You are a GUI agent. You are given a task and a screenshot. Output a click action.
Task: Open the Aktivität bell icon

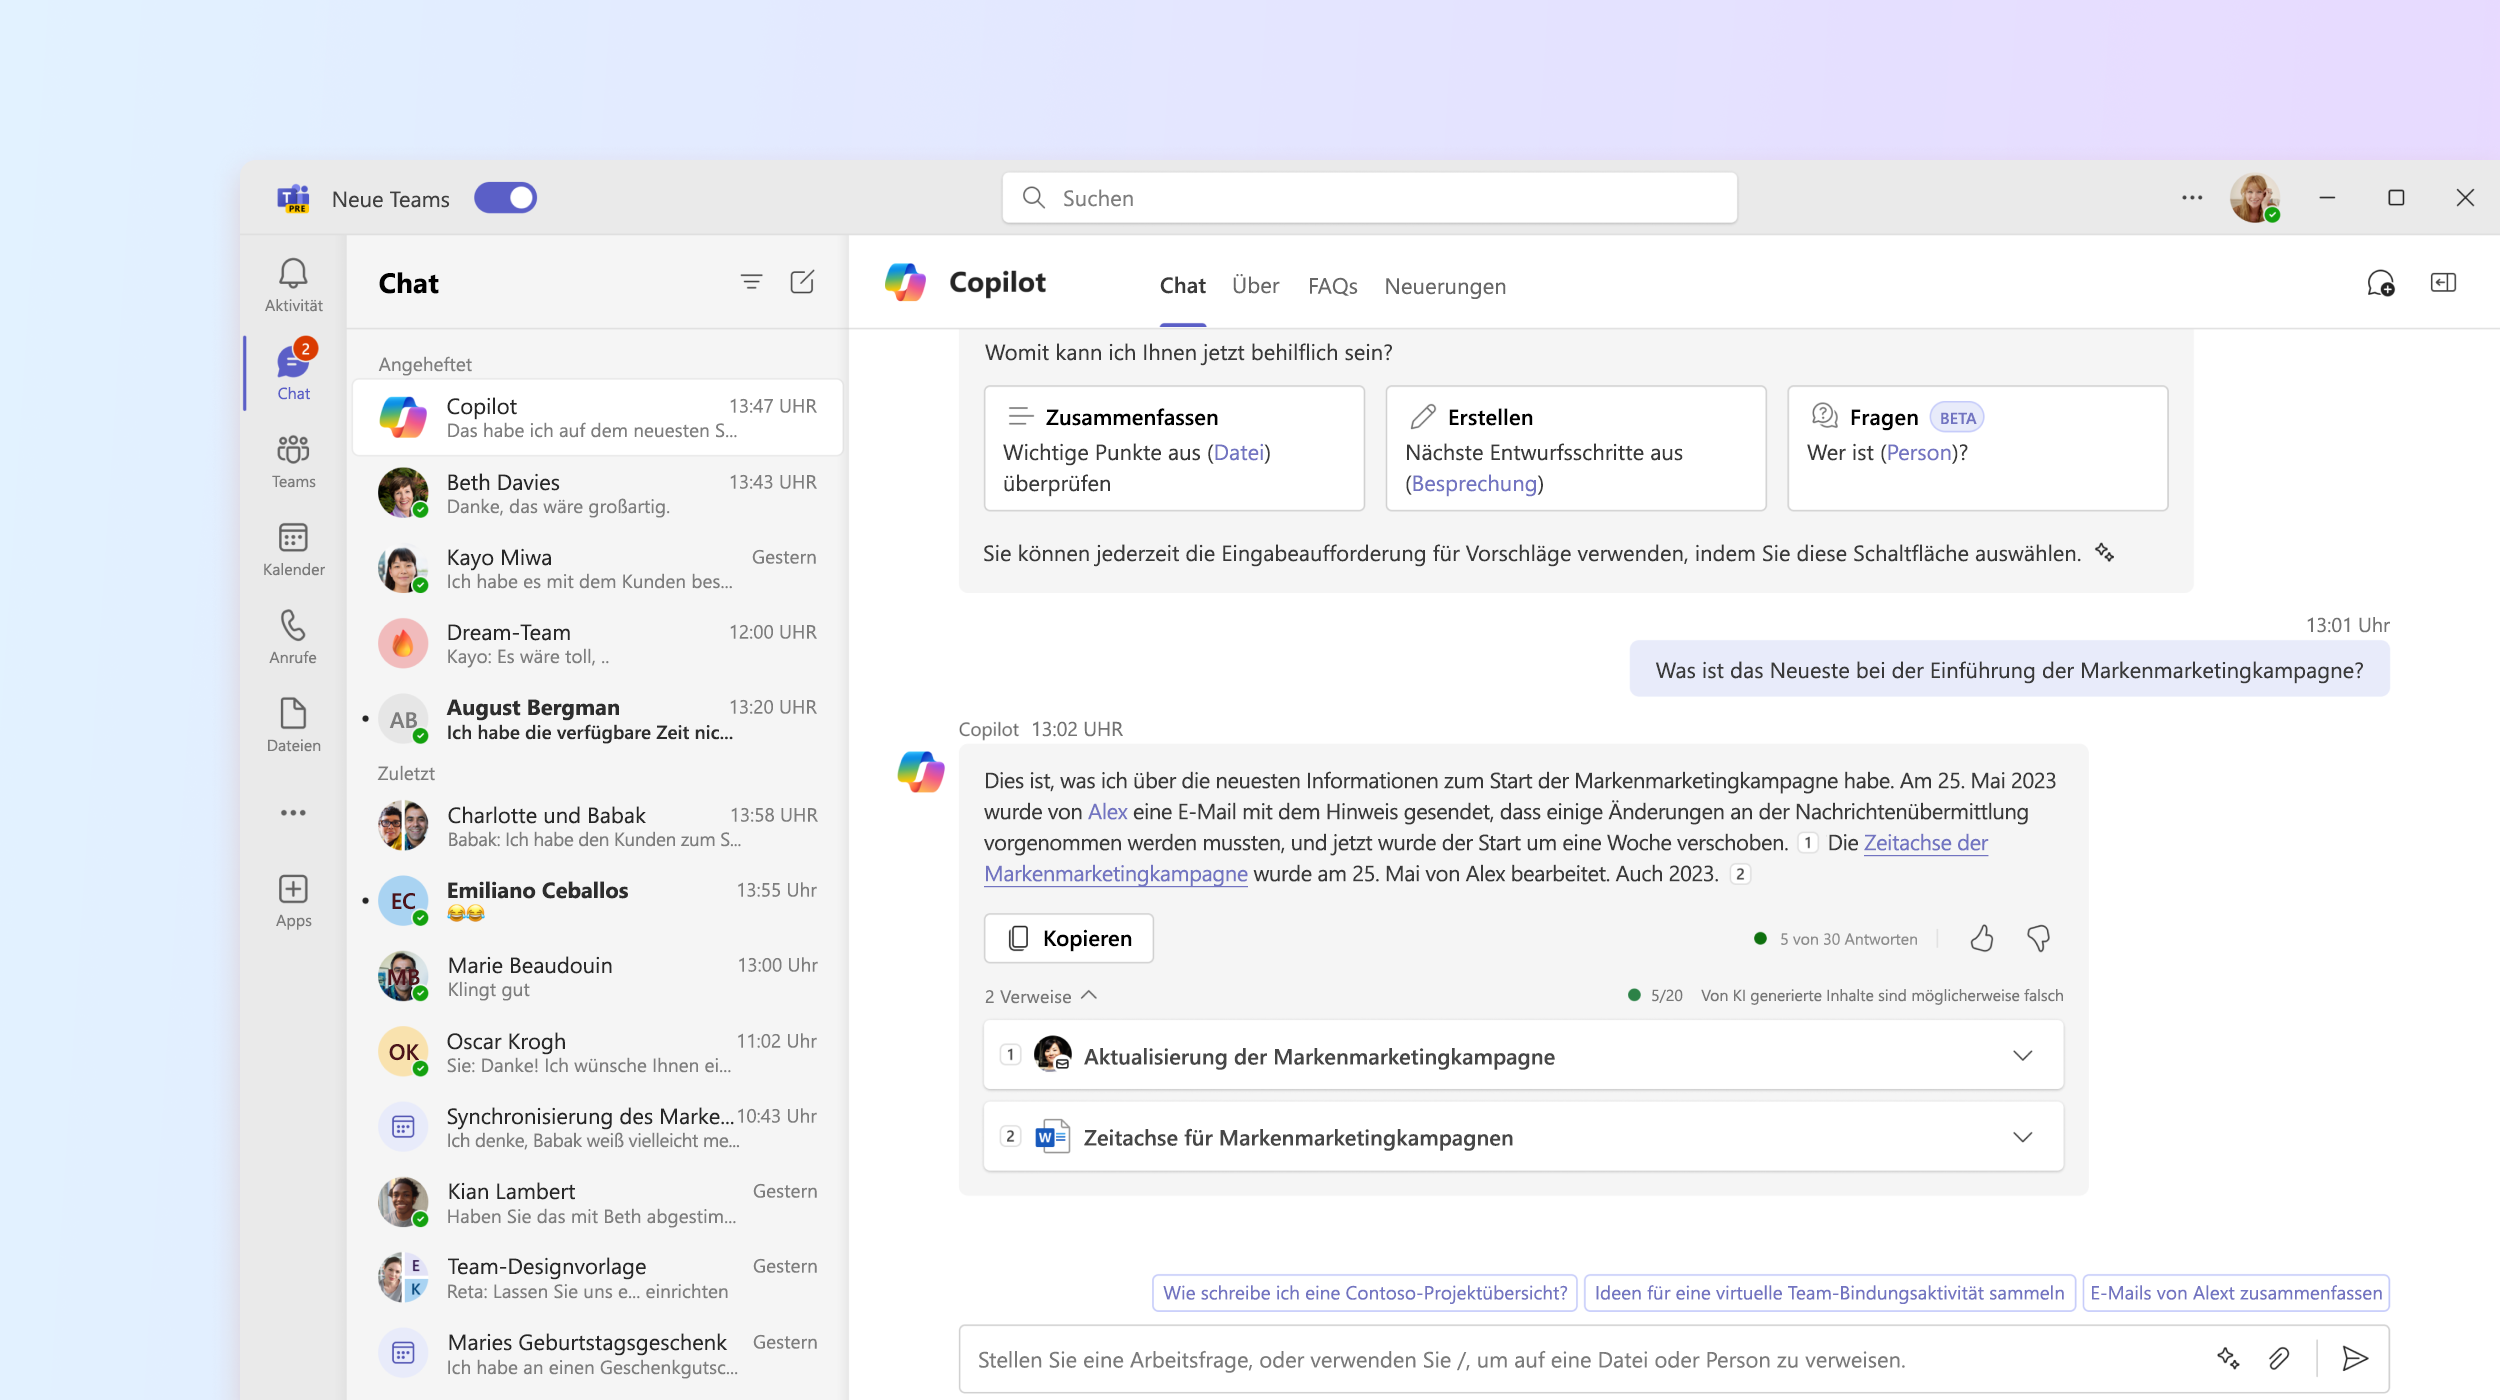point(293,273)
